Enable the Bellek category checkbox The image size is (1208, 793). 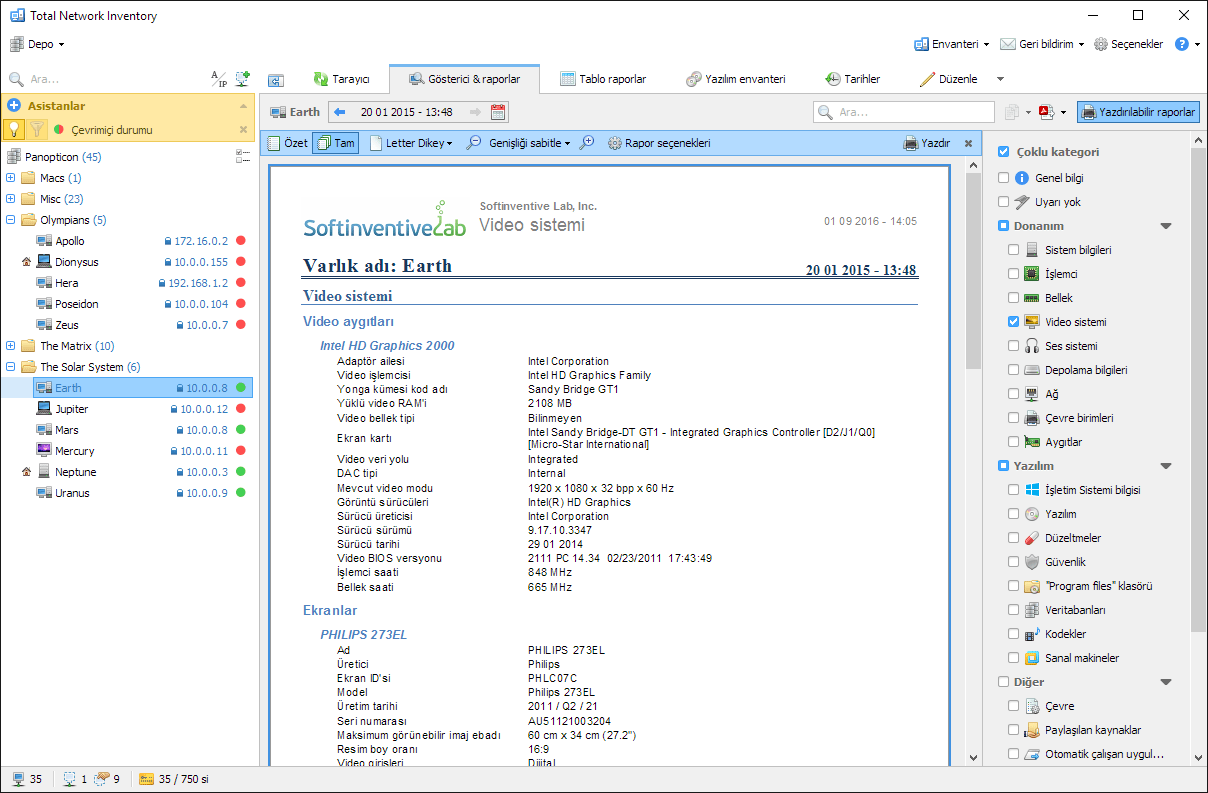(x=1014, y=298)
